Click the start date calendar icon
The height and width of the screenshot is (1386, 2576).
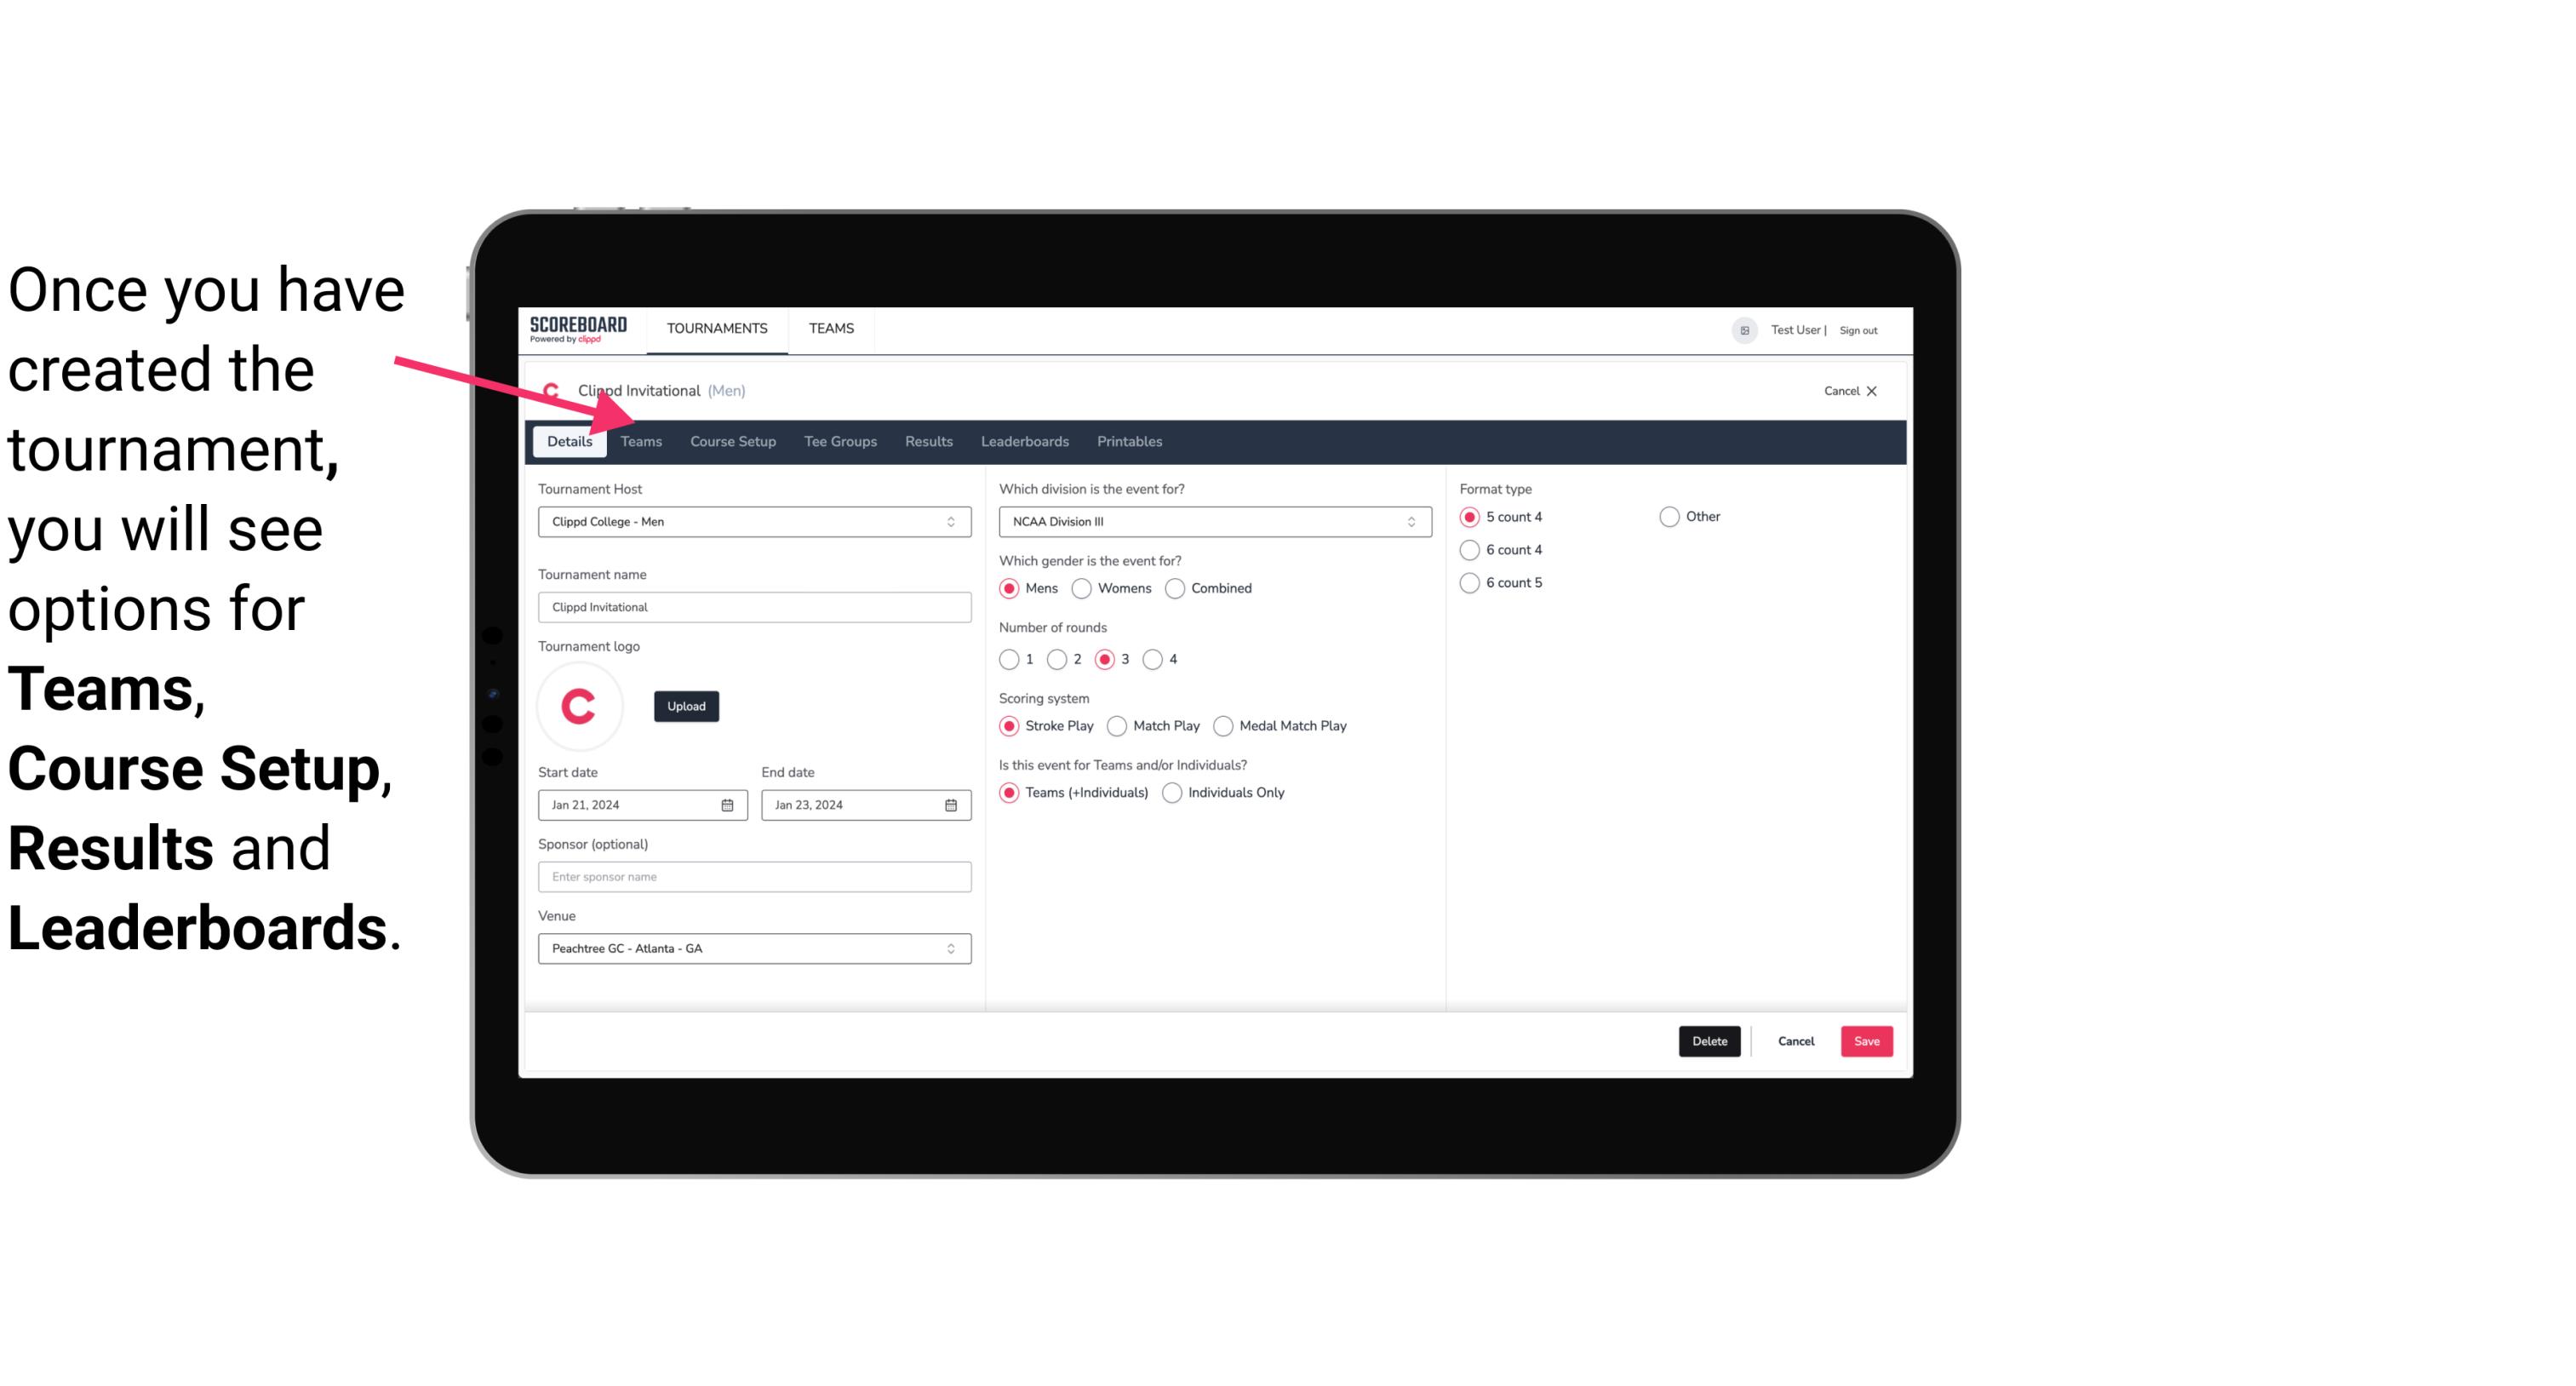pos(729,804)
